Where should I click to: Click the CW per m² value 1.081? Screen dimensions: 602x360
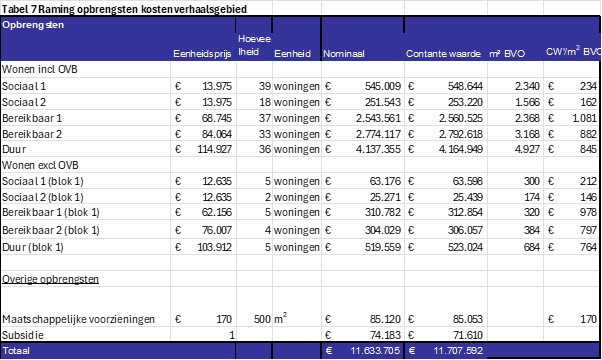click(x=584, y=118)
